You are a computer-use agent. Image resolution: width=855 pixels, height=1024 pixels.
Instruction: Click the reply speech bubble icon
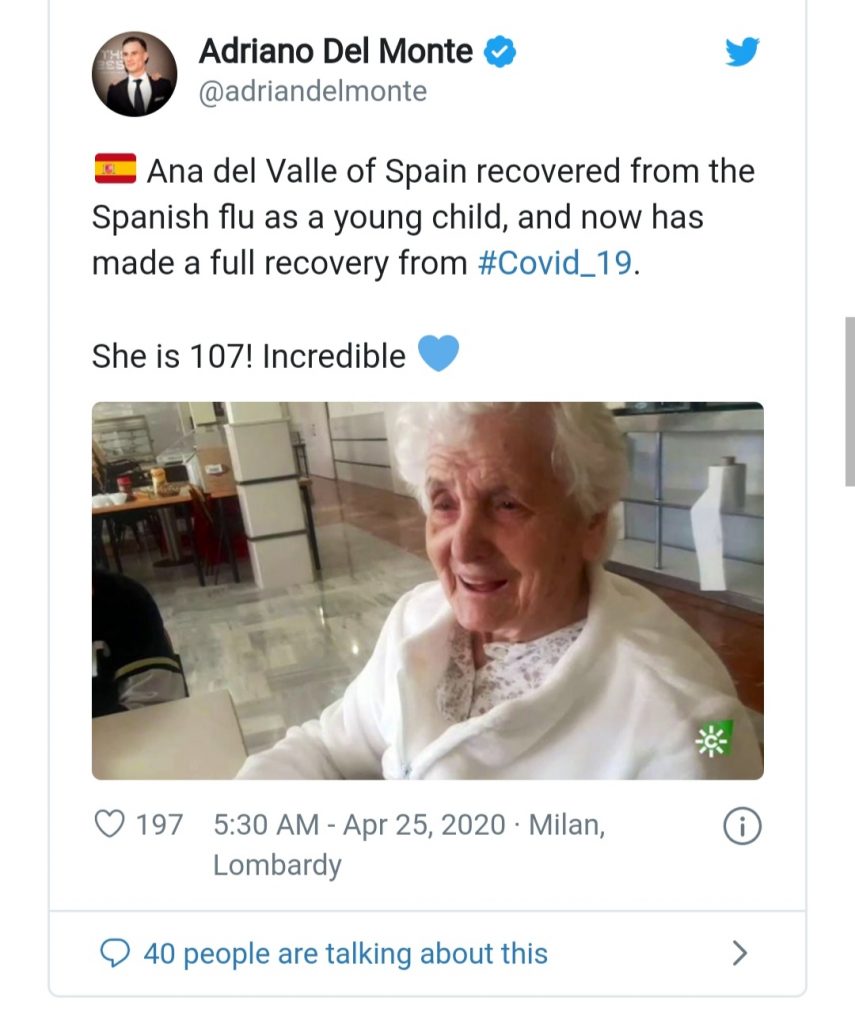coord(117,953)
